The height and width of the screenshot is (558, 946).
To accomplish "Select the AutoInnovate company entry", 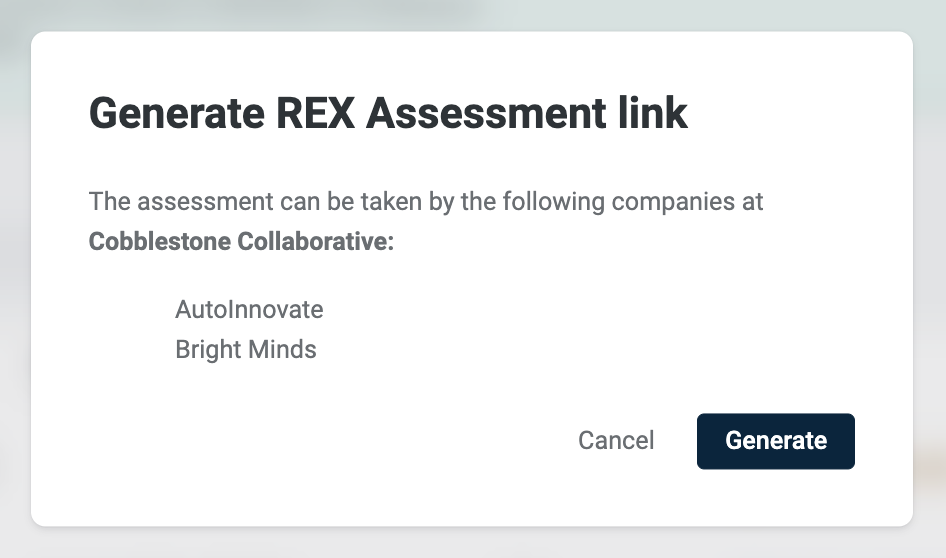I will pyautogui.click(x=249, y=309).
